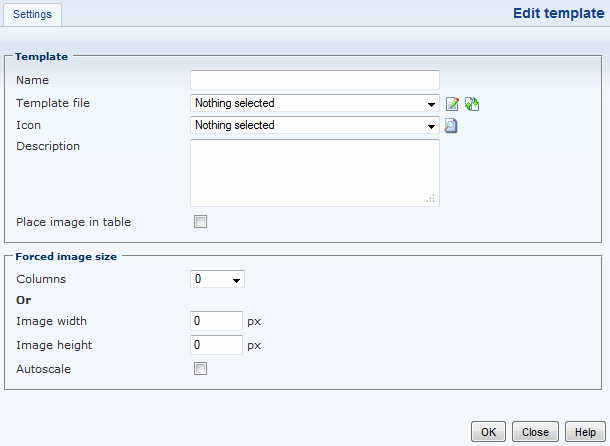Open the Template file dropdown
Image resolution: width=610 pixels, height=446 pixels.
tap(314, 103)
